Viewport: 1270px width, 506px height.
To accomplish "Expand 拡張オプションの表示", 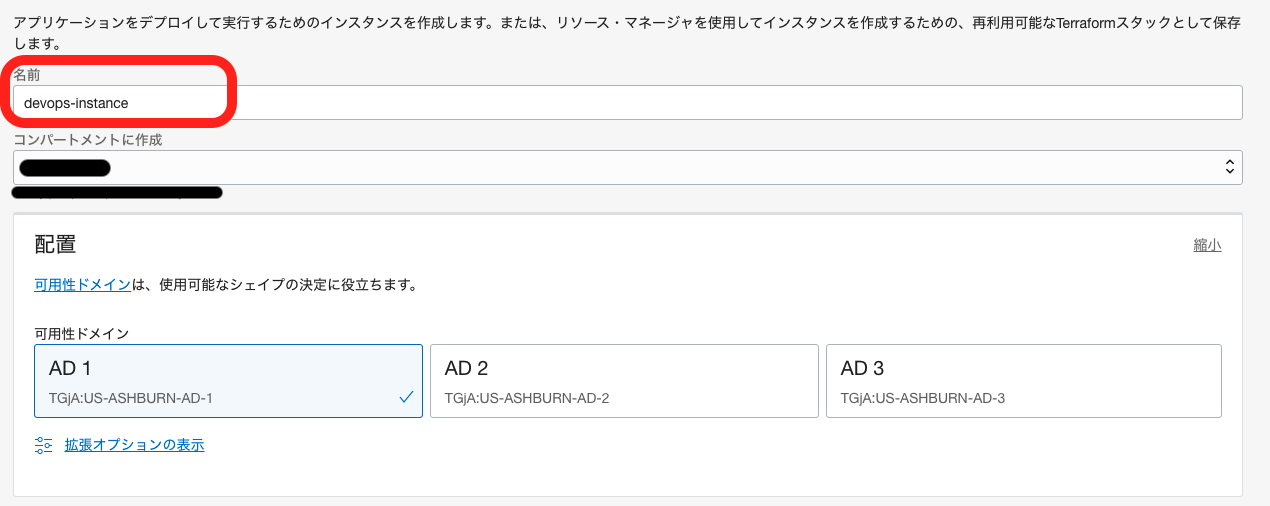I will click(134, 445).
